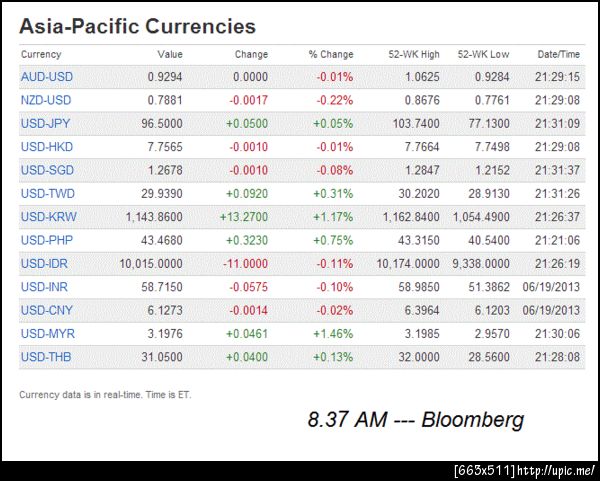Click the Date/Time column header
Screen dimensions: 600x481
(x=558, y=54)
